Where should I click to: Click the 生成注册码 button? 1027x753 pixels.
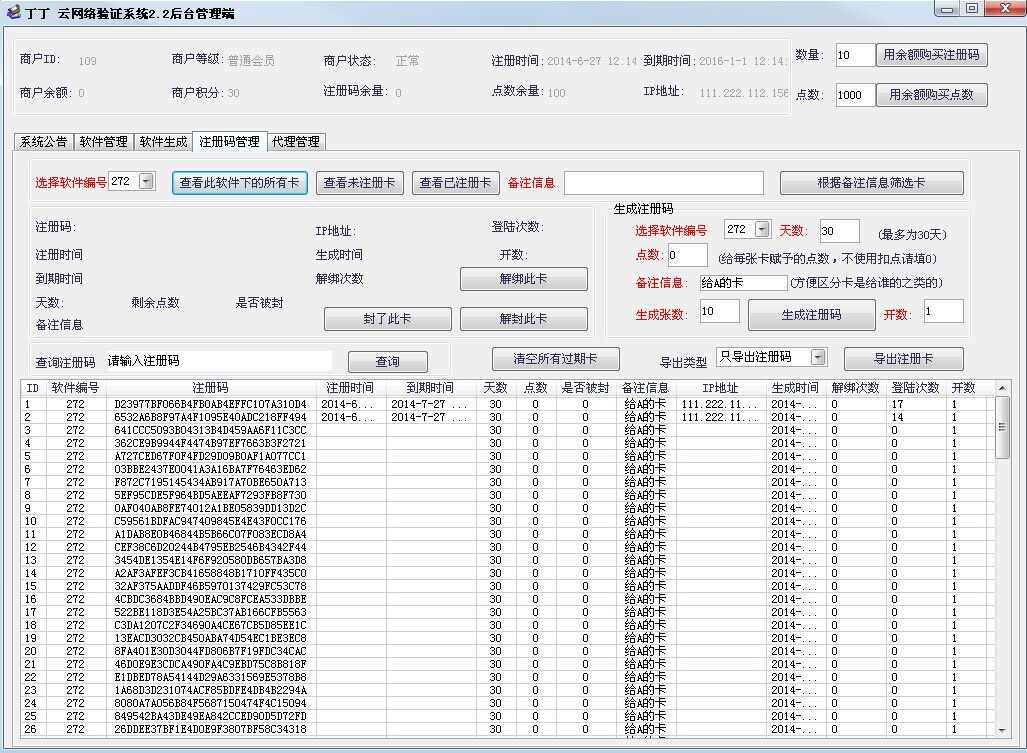tap(812, 315)
